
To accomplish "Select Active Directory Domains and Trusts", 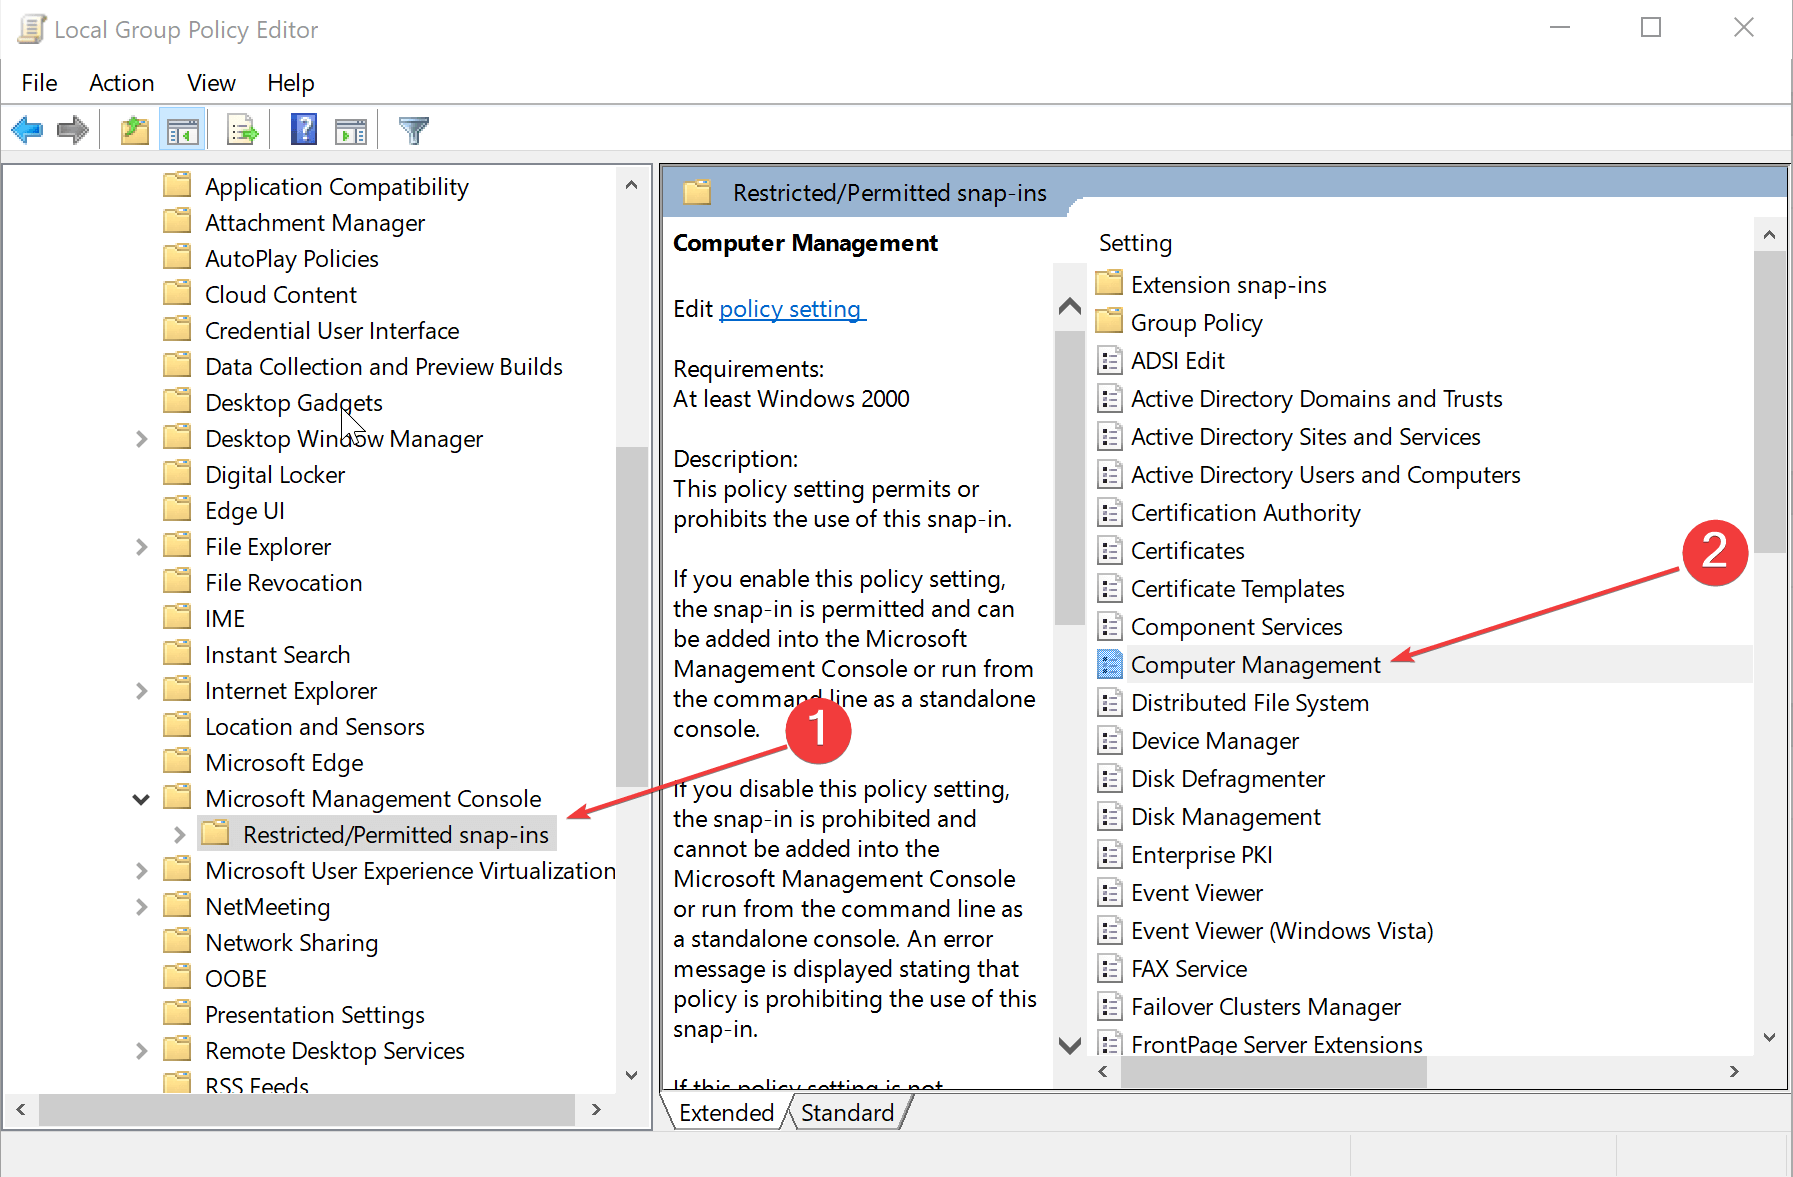I will [x=1316, y=398].
